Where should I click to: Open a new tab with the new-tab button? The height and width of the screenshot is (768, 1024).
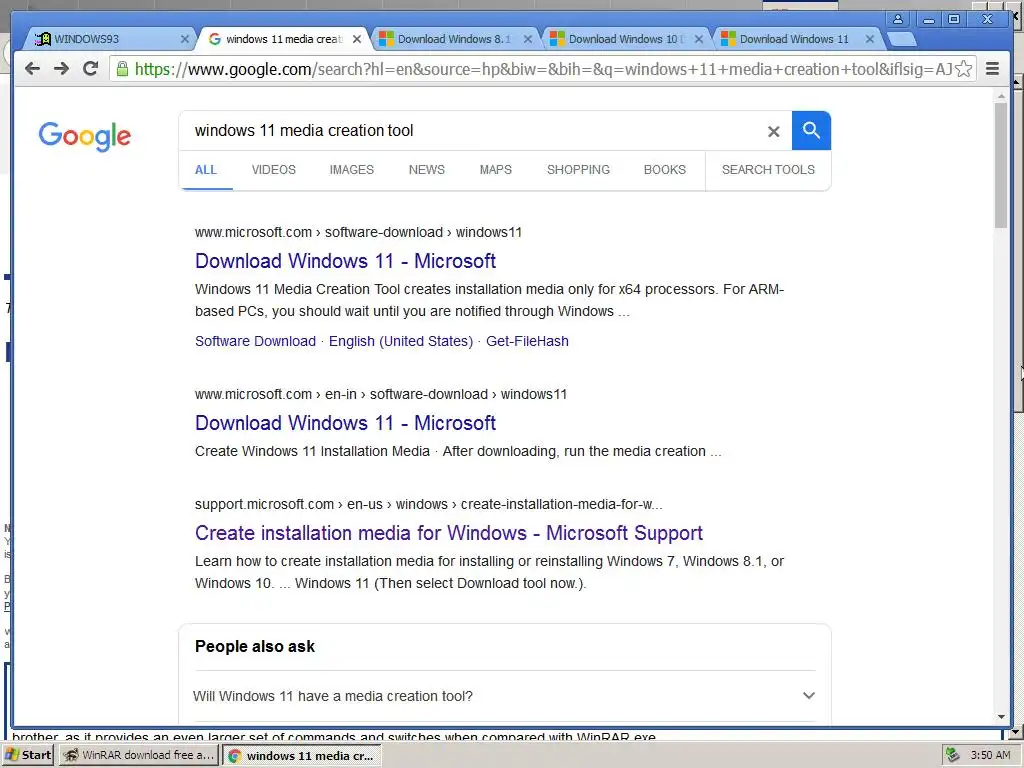click(x=903, y=39)
